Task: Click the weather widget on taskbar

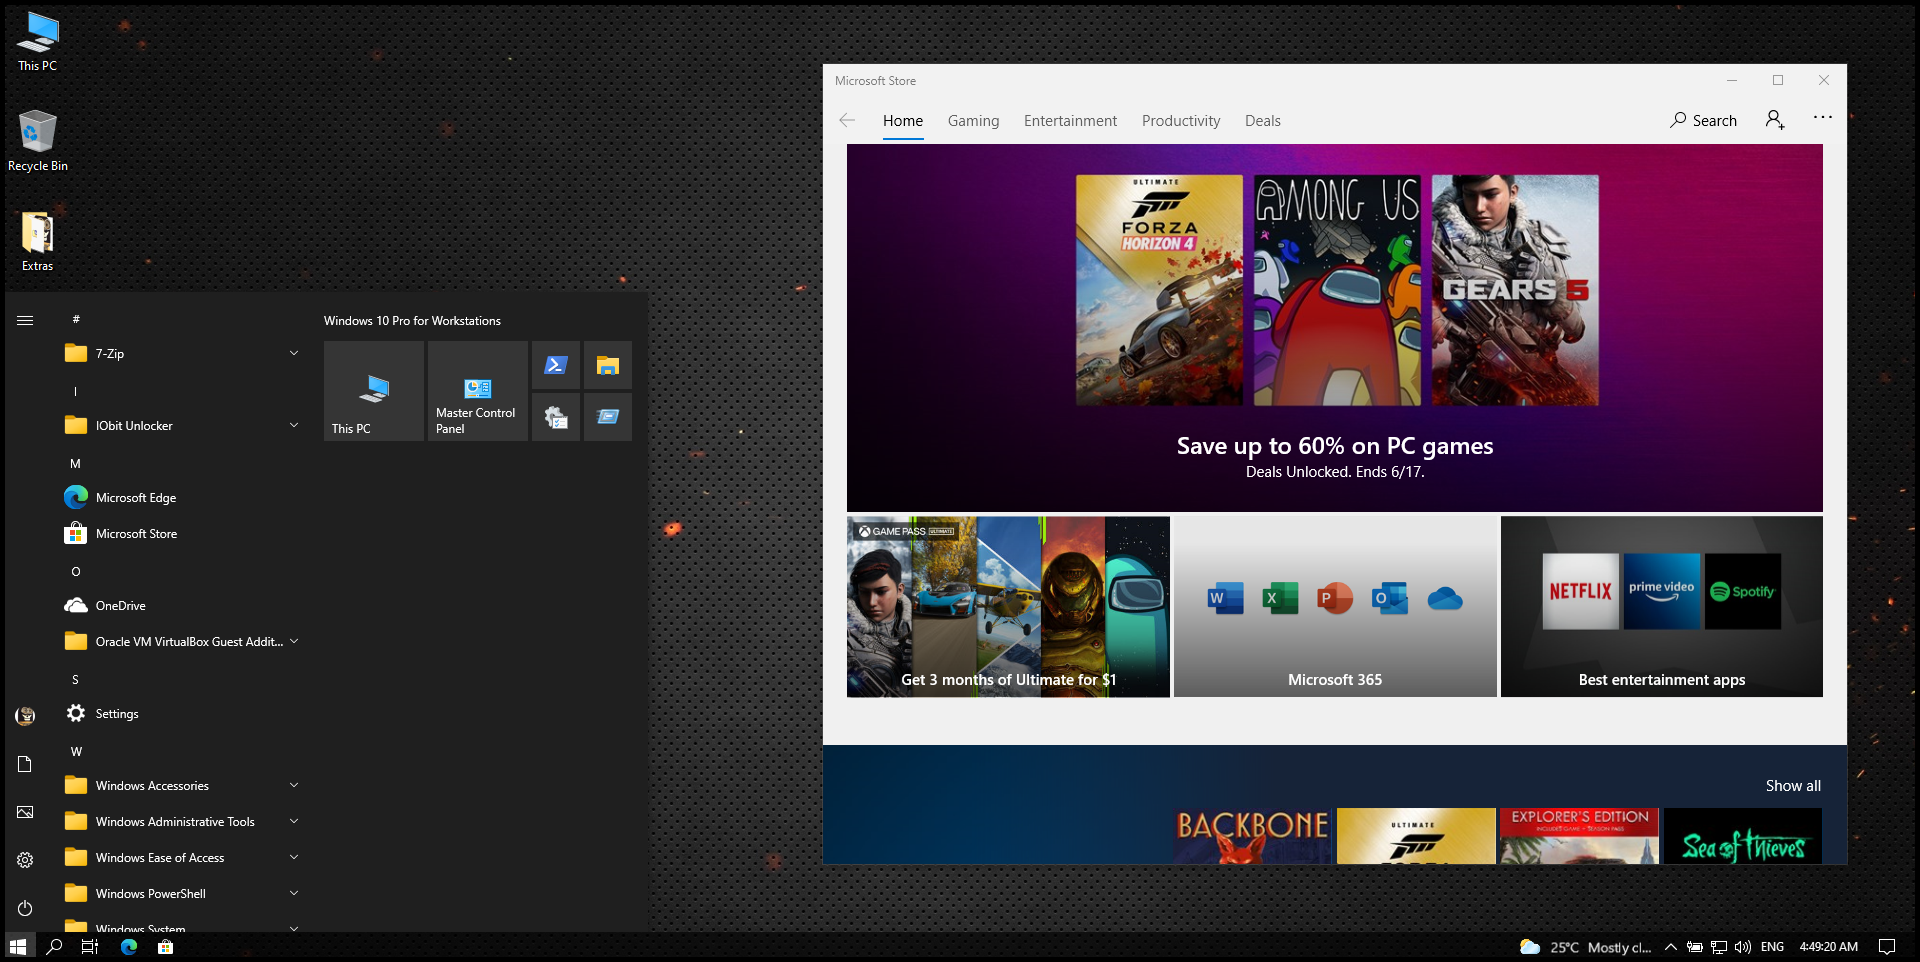Action: 1585,947
